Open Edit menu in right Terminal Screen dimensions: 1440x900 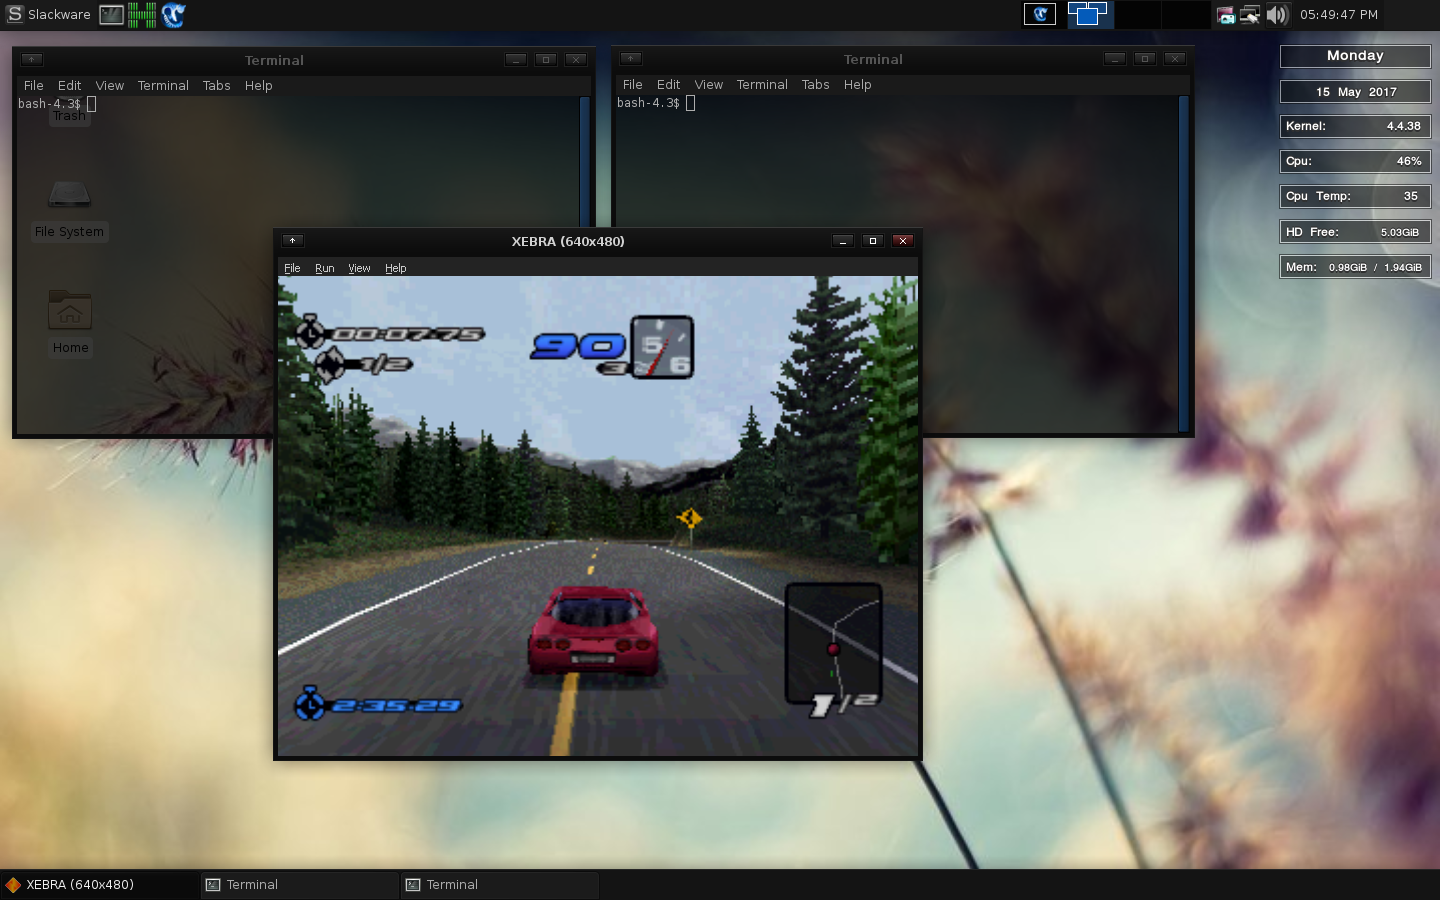[x=669, y=85]
